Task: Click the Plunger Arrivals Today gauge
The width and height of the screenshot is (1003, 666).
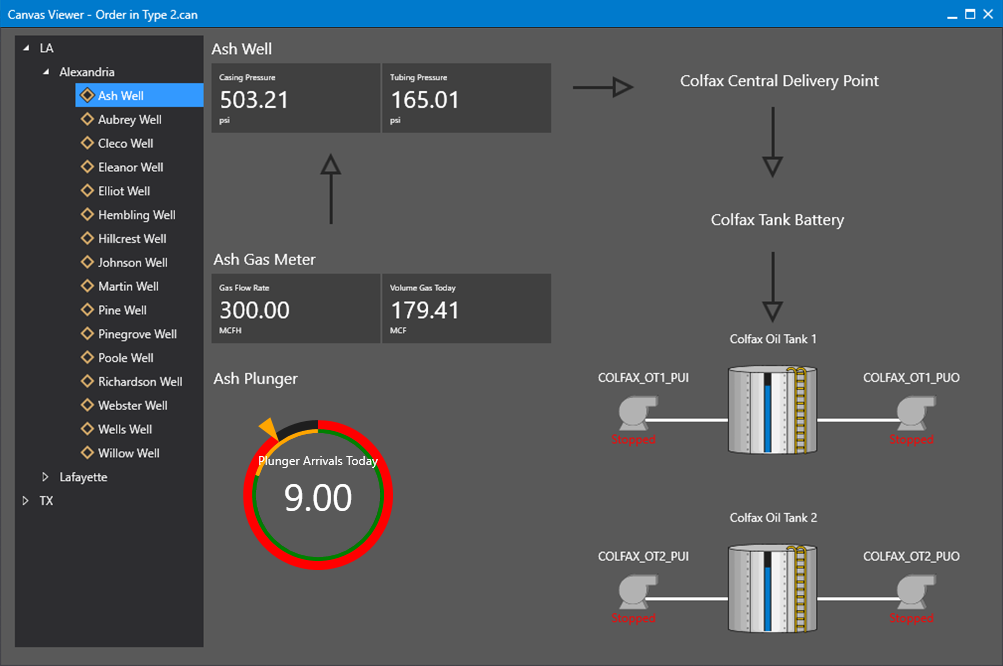Action: (318, 494)
